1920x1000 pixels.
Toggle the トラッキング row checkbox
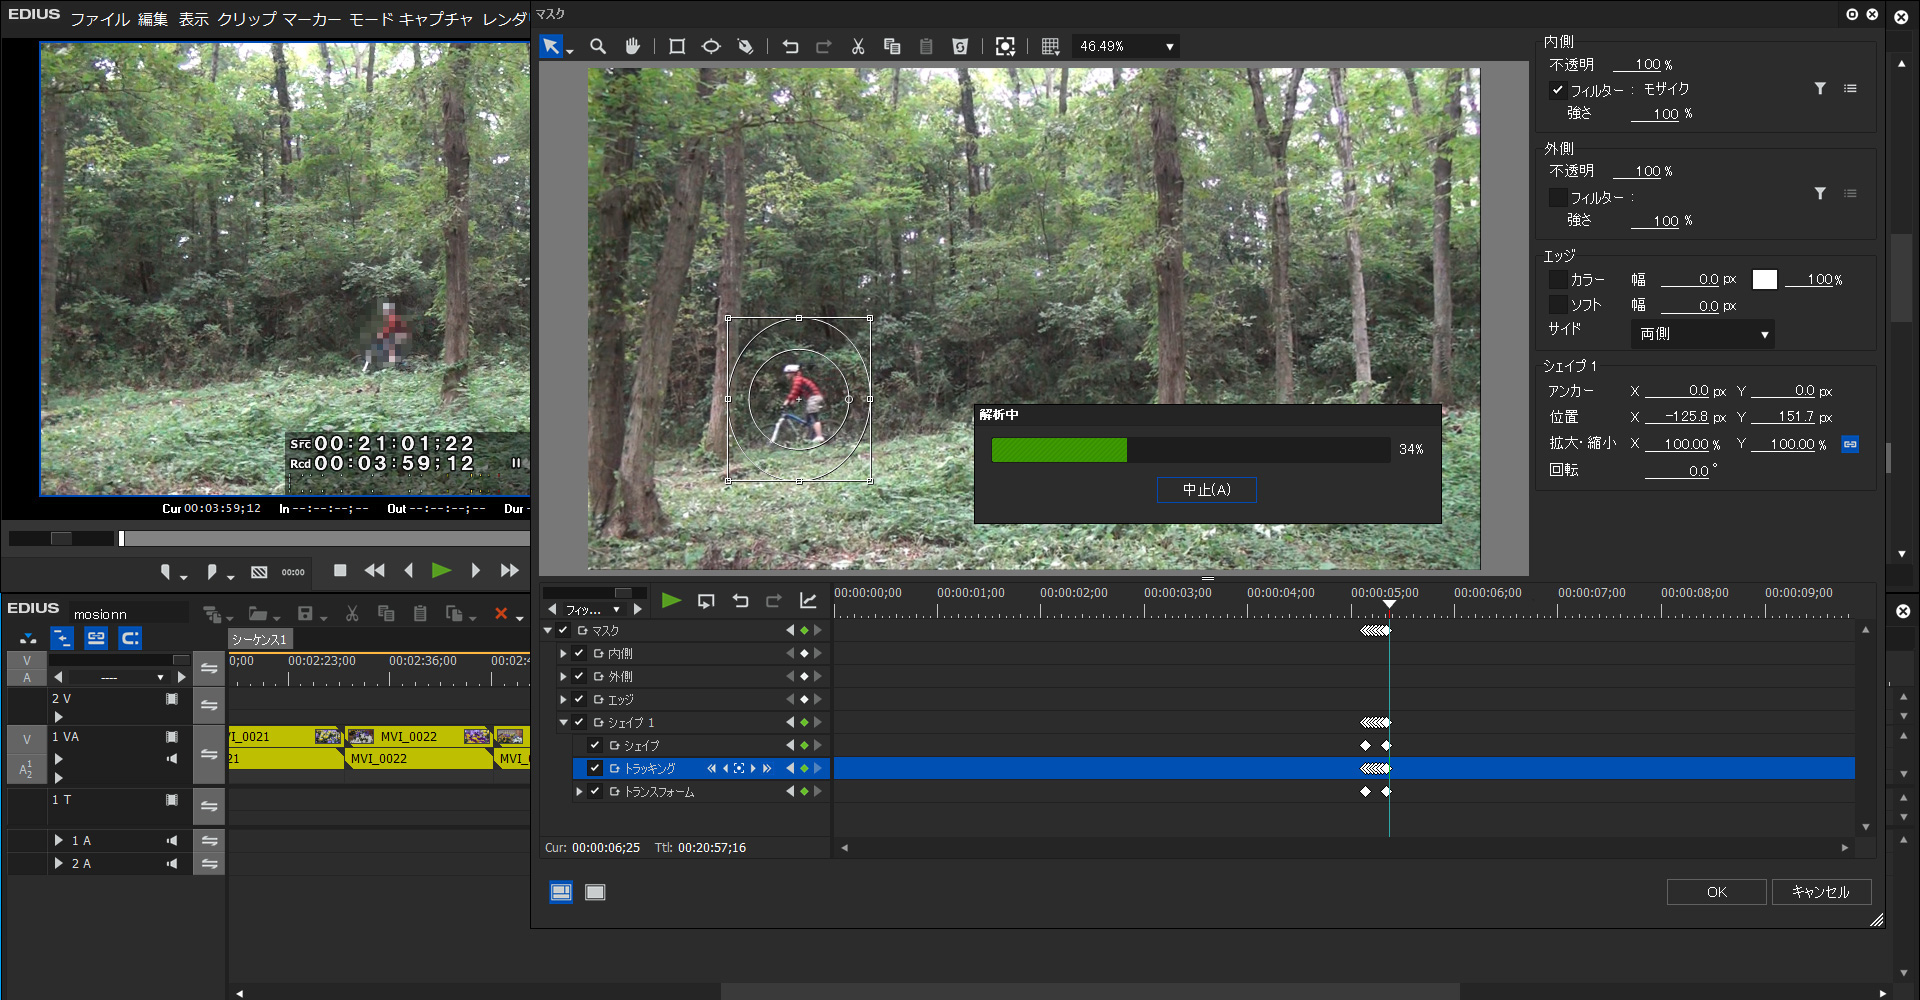click(595, 768)
